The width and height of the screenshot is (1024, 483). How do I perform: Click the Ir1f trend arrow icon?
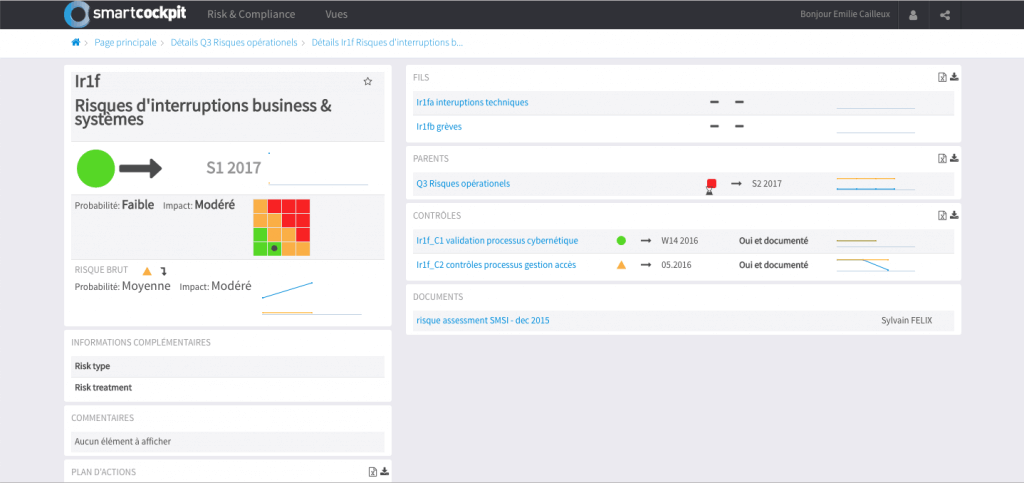click(140, 168)
